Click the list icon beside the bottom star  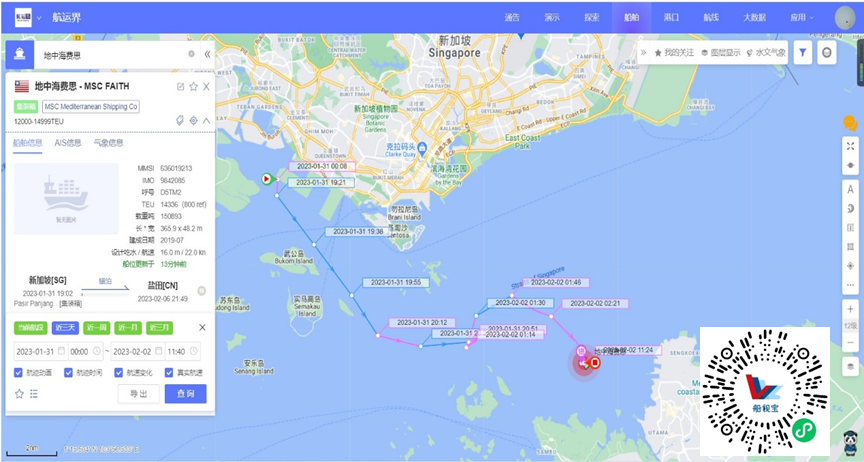pyautogui.click(x=34, y=394)
